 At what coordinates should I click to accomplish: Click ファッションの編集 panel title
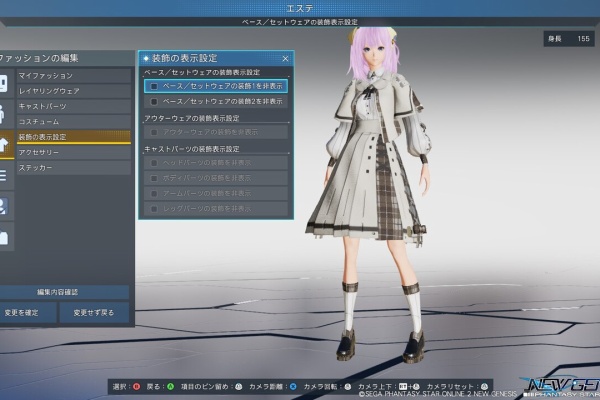pos(39,58)
